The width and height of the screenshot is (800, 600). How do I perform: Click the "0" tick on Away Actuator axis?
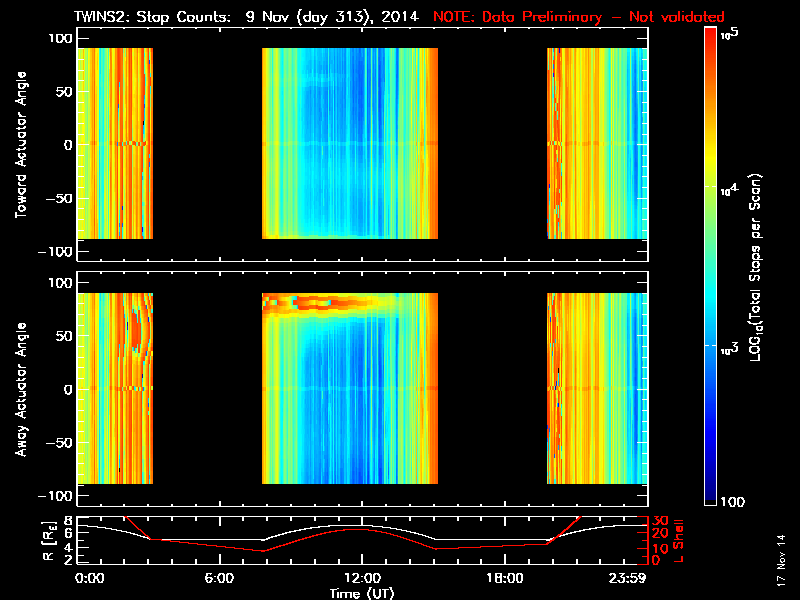(68, 389)
